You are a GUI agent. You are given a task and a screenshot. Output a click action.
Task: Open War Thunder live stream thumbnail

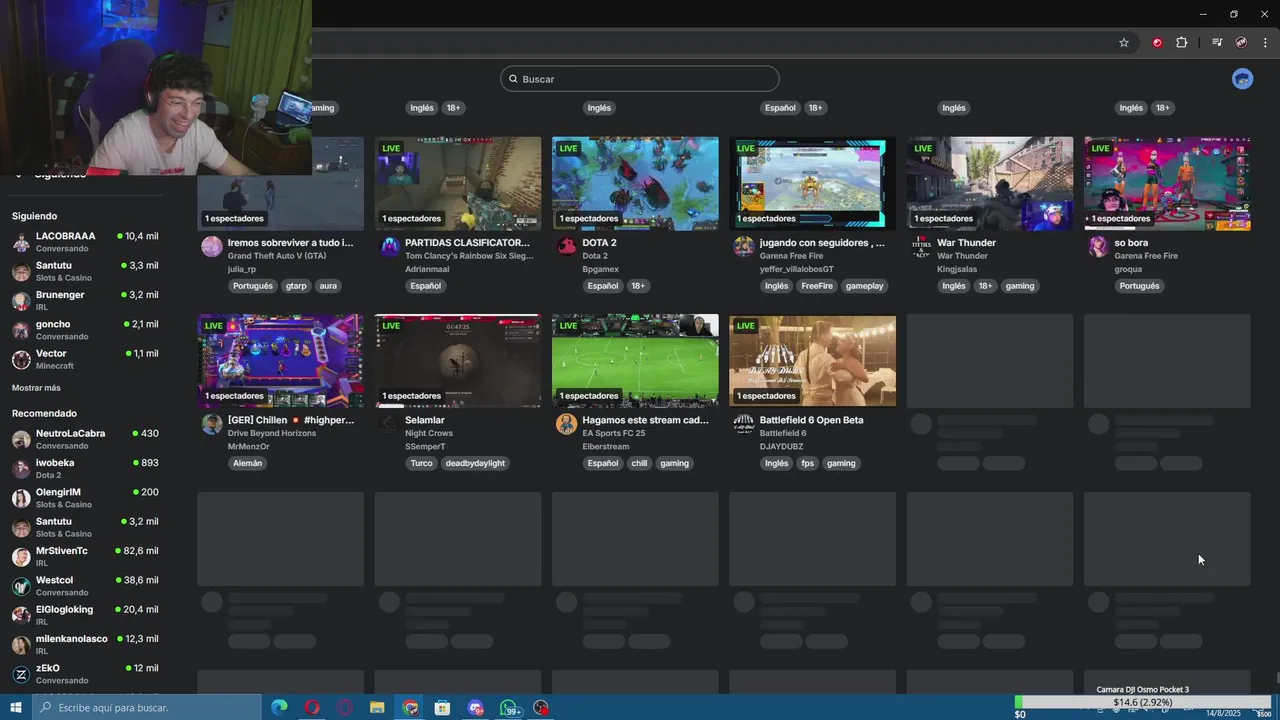coord(990,184)
